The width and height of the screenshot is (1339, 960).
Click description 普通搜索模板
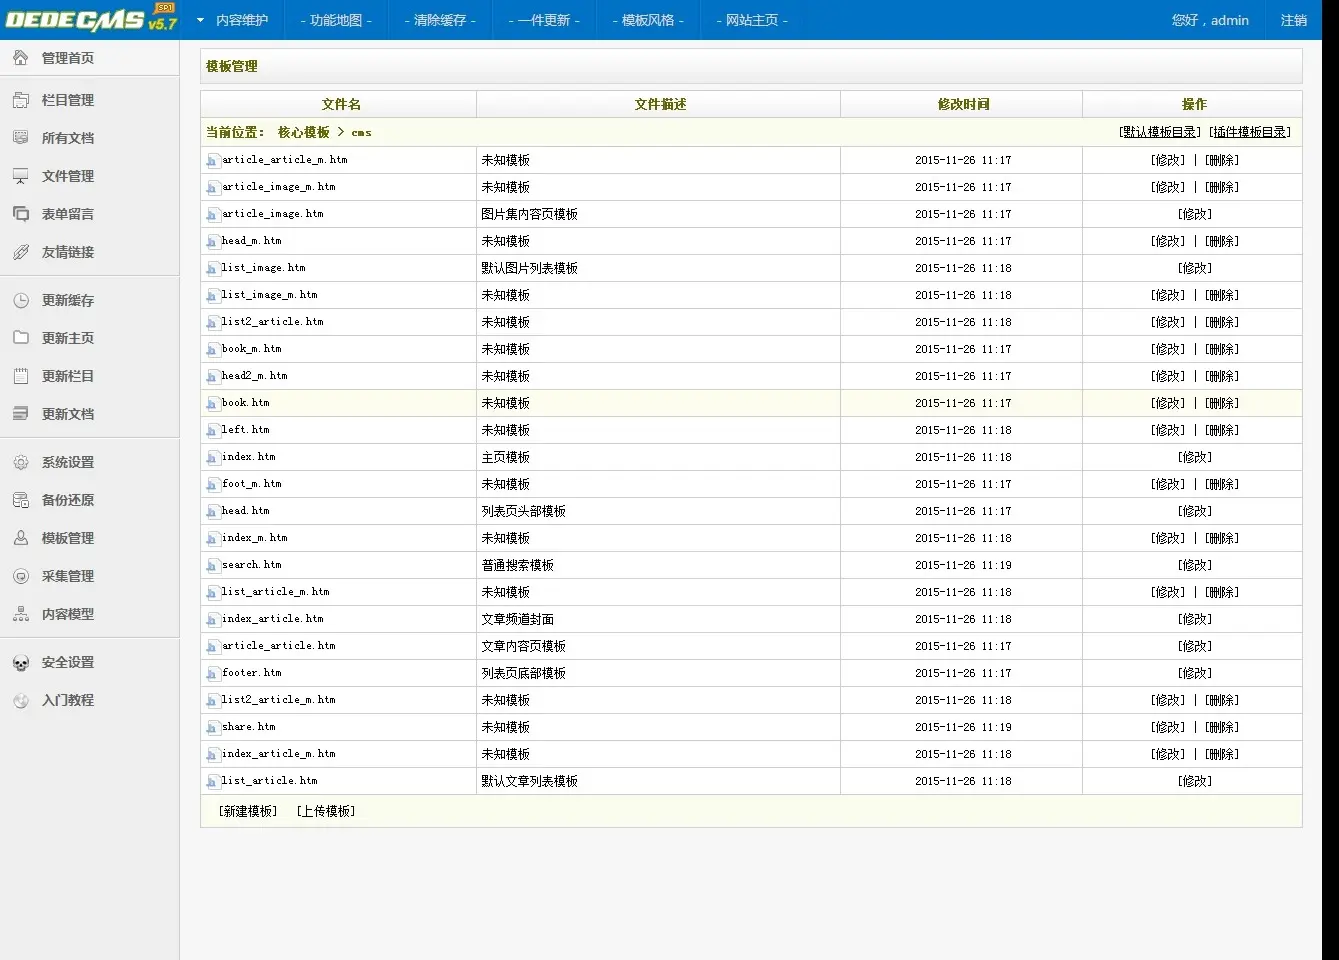tap(517, 565)
